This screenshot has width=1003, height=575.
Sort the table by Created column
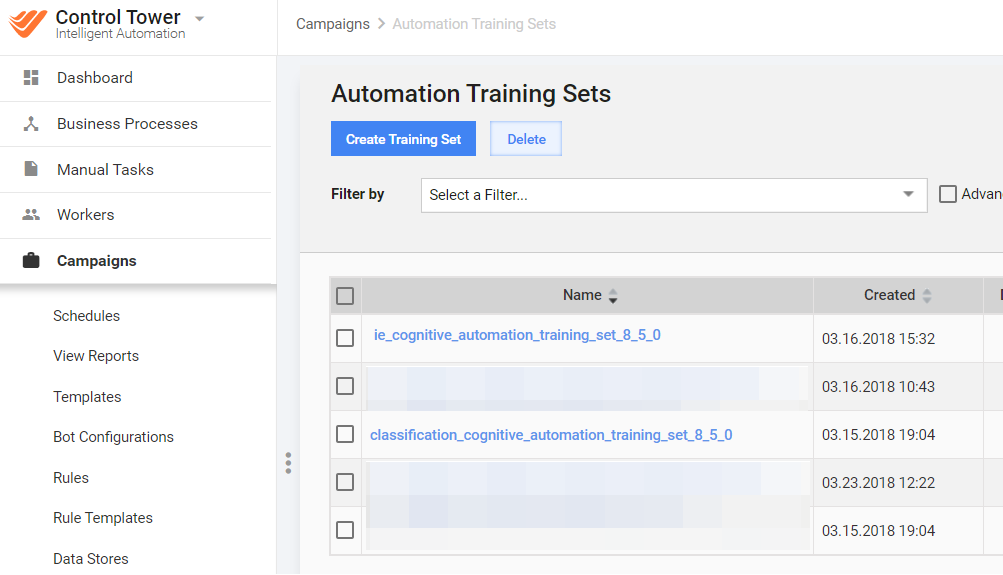tap(927, 295)
